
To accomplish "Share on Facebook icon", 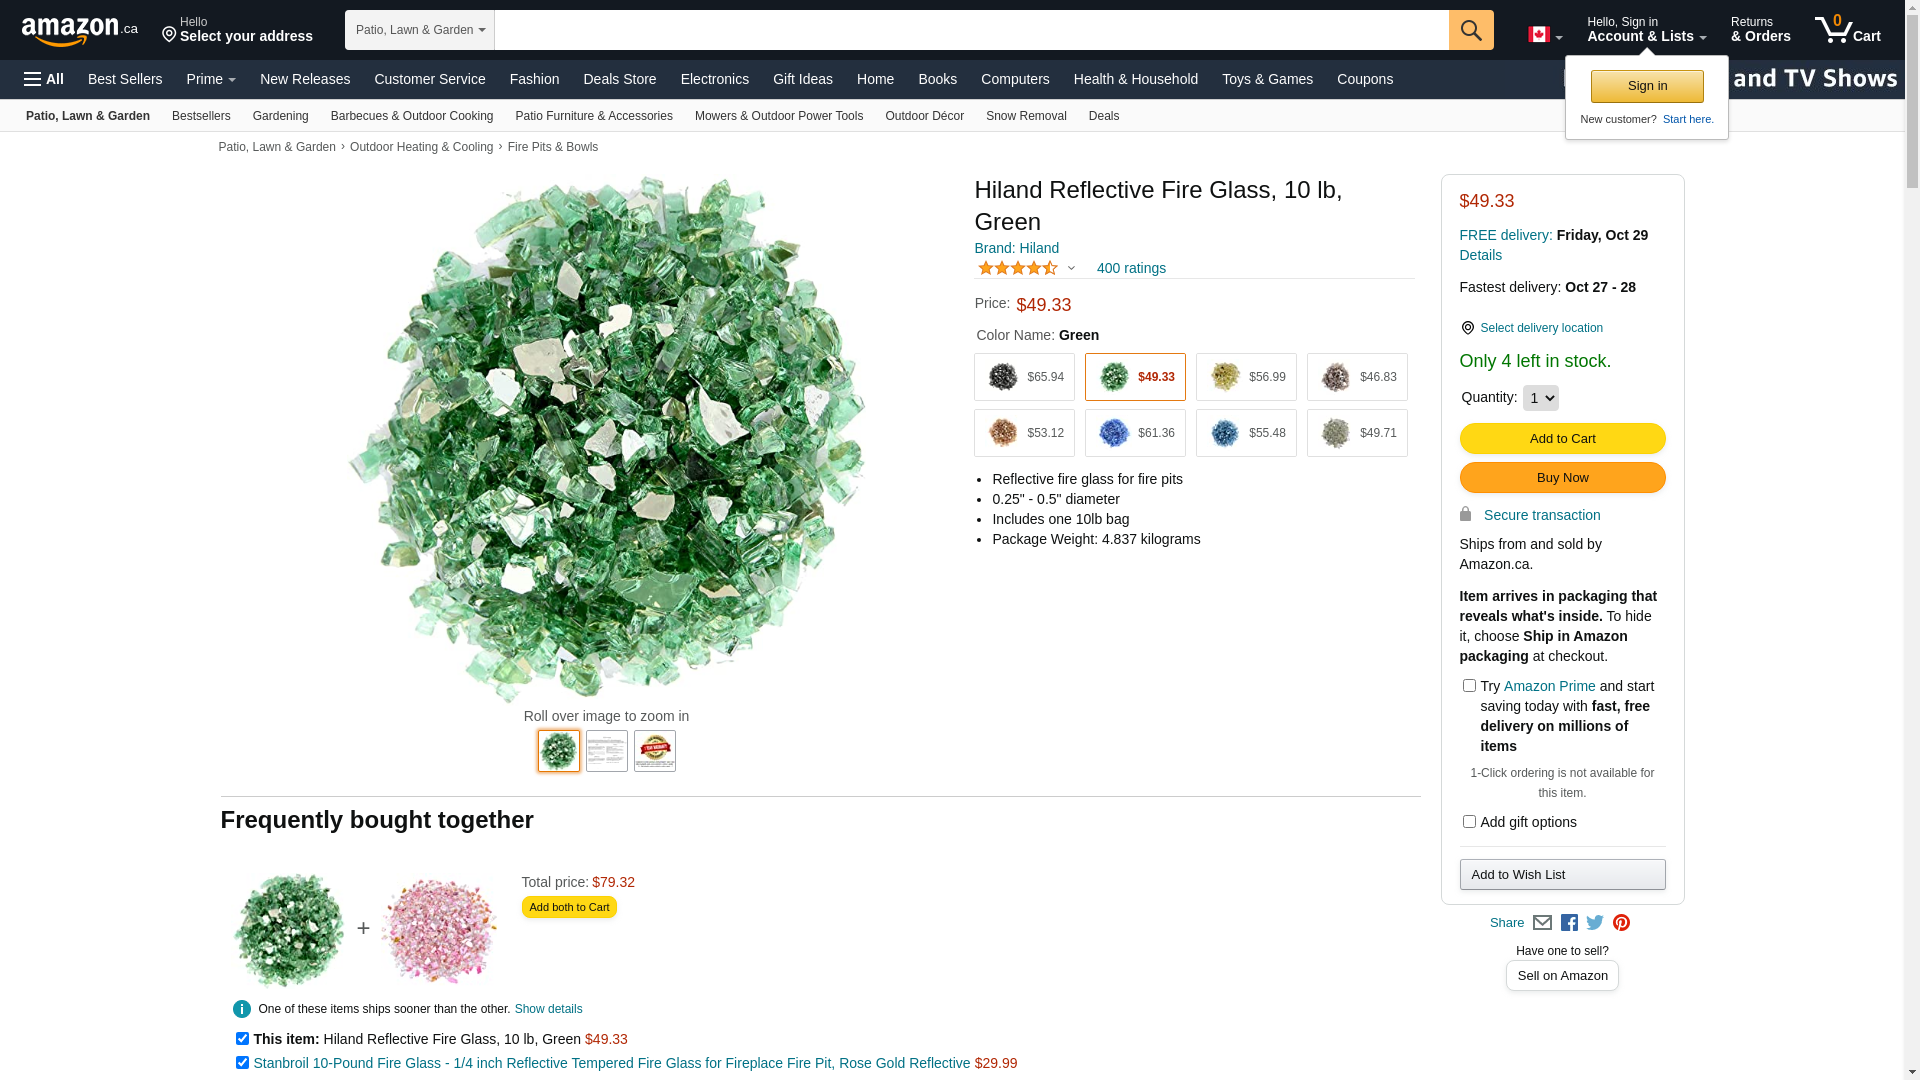I will click(x=1569, y=923).
